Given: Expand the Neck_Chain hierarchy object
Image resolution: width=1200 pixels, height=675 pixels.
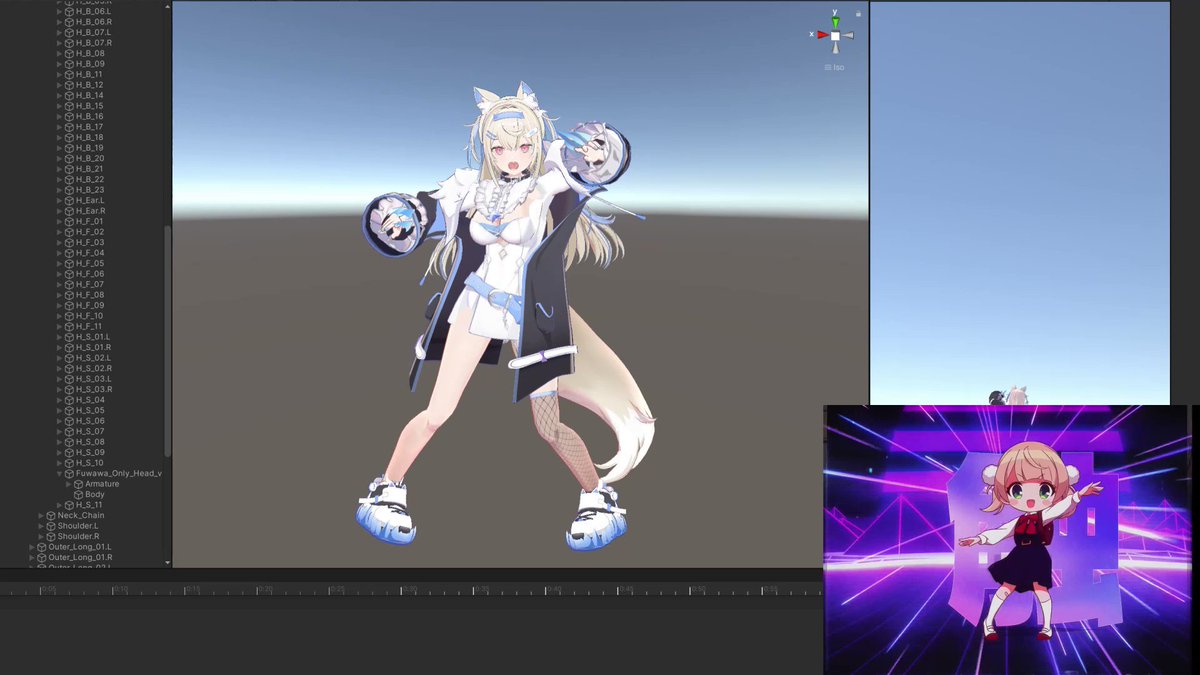Looking at the screenshot, I should pos(41,515).
